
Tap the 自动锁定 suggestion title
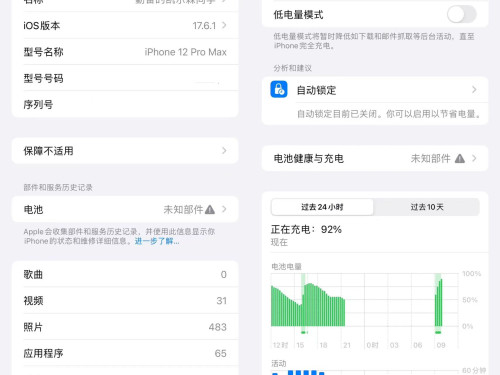tap(316, 90)
